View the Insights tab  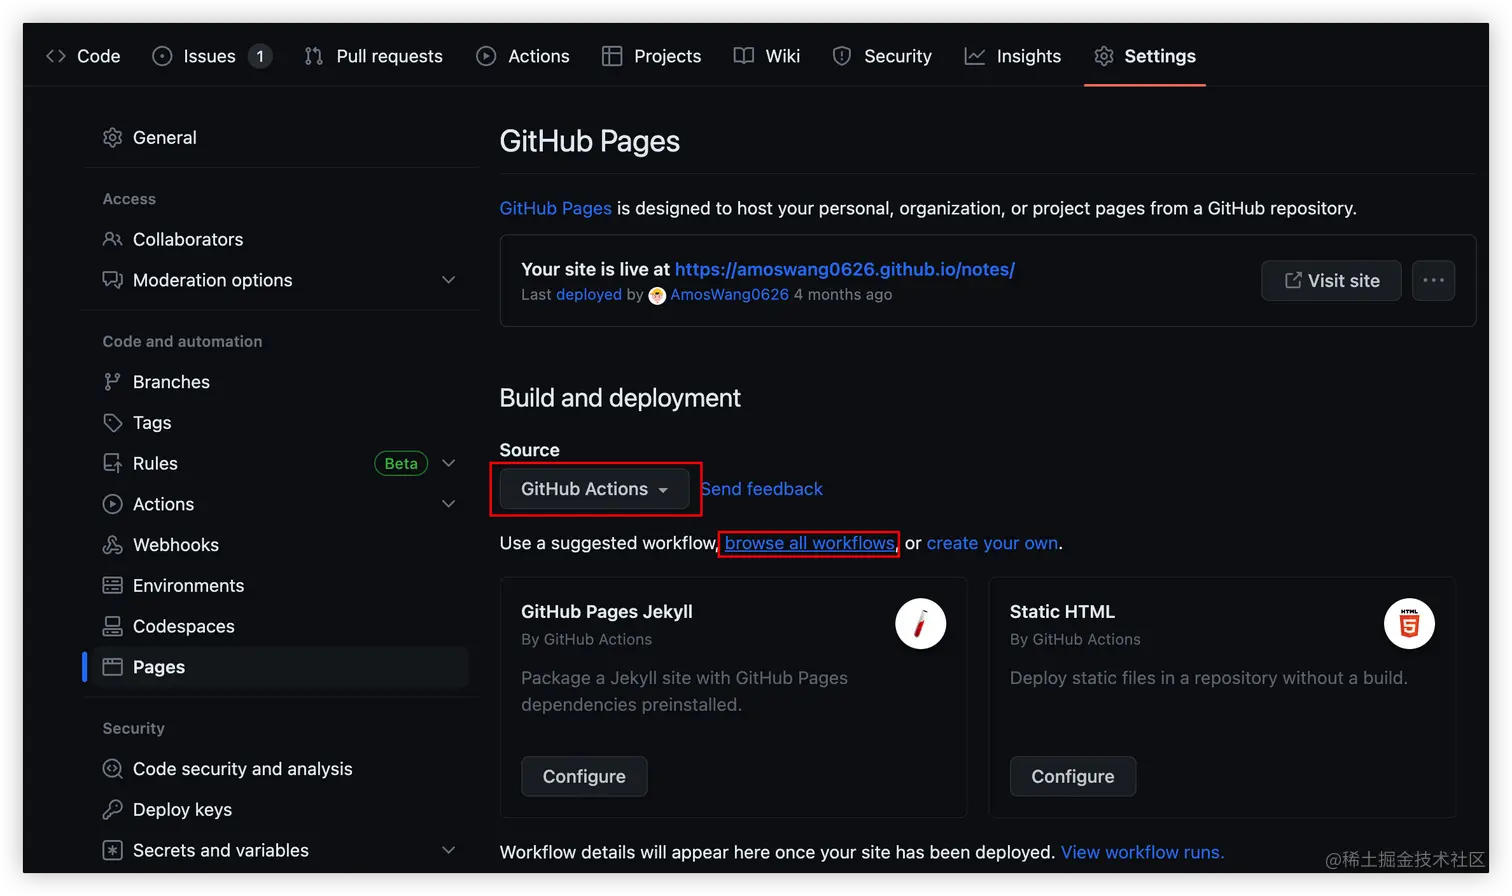pyautogui.click(x=1013, y=56)
